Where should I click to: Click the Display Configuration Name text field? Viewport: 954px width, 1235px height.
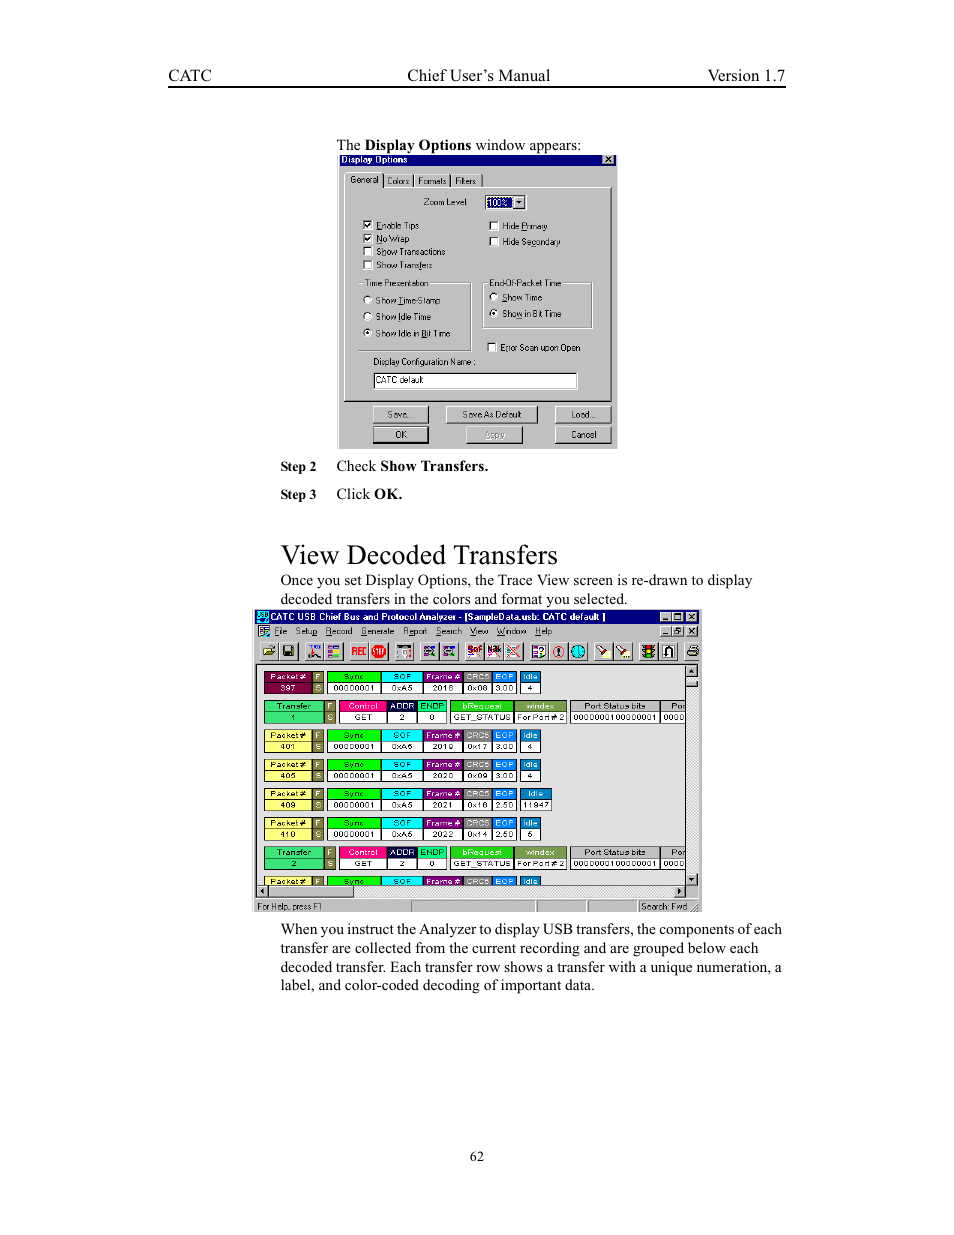[x=475, y=380]
